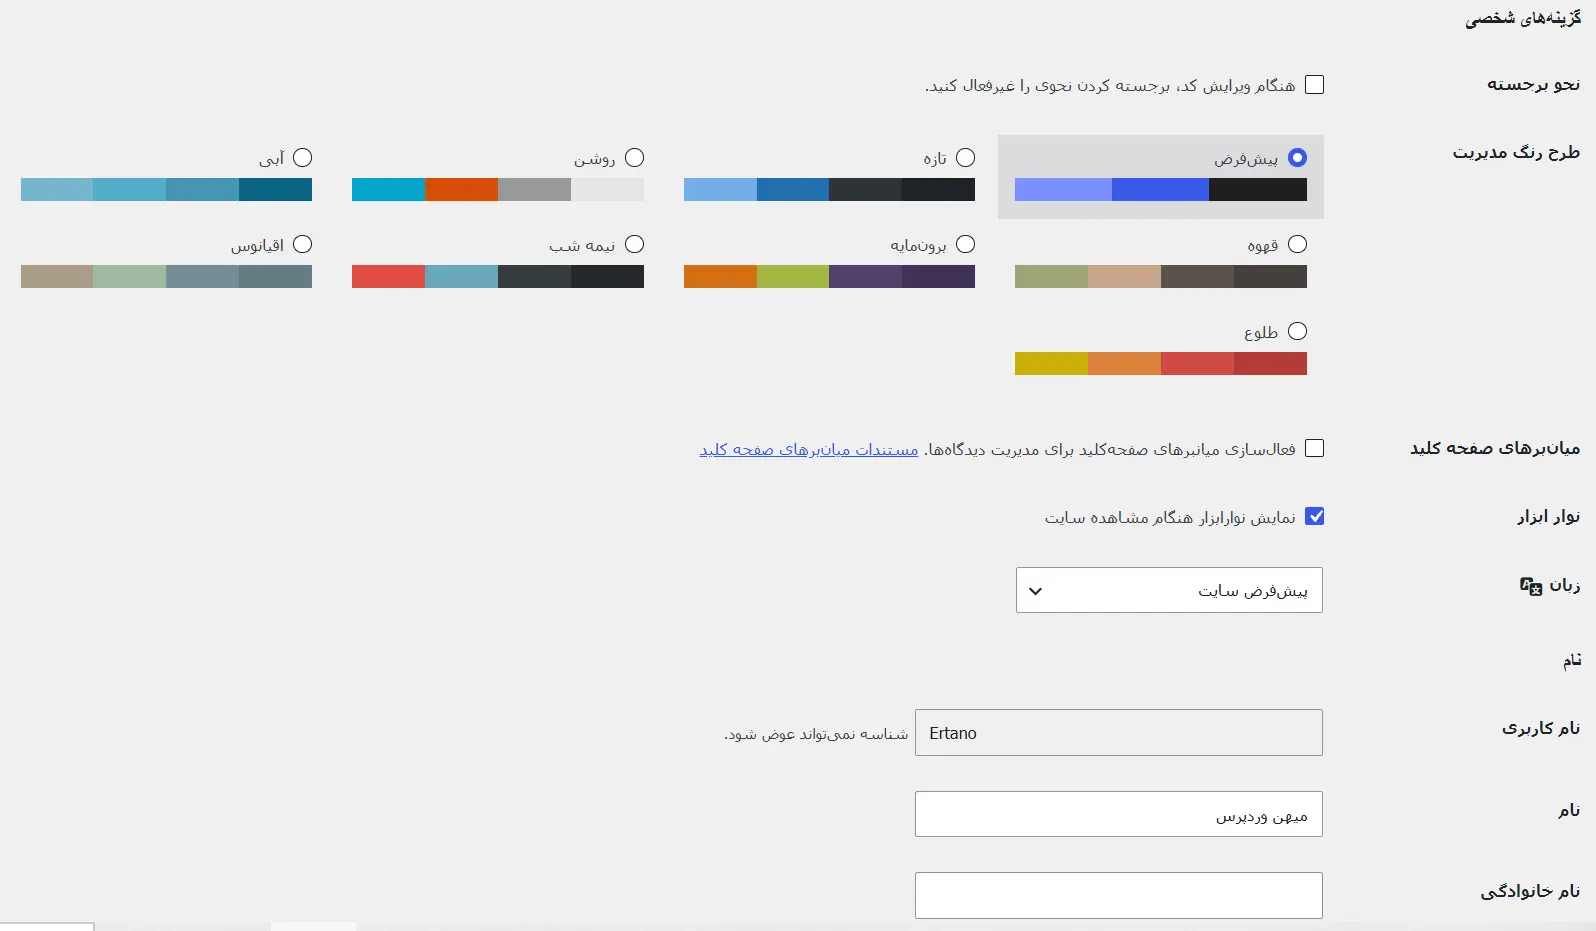
Task: Open the language dropdown showing پیش‌فرض سایت
Action: [1169, 590]
